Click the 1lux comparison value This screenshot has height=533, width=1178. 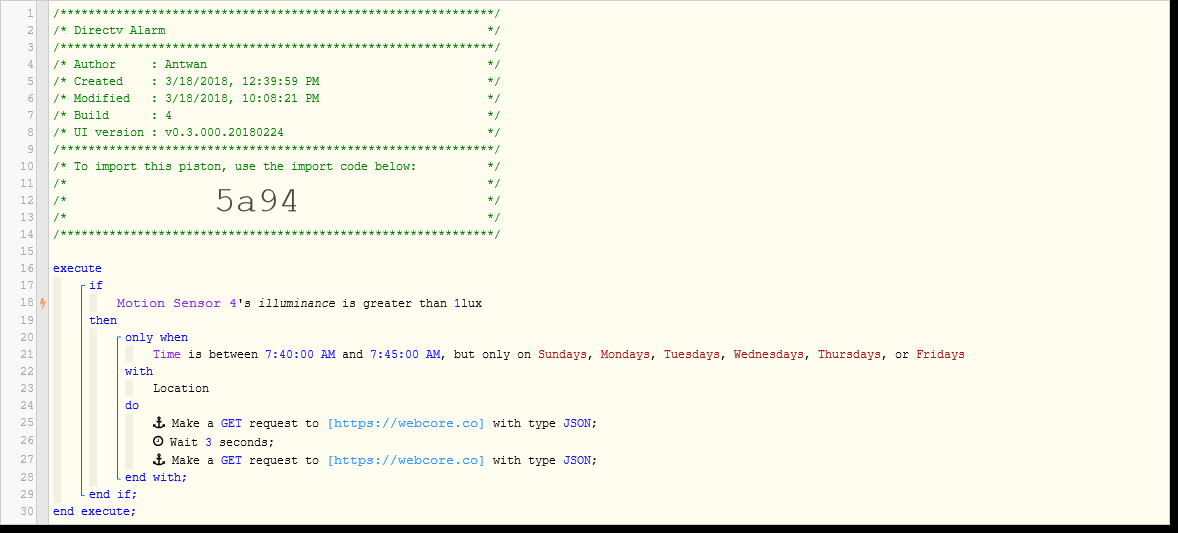467,303
